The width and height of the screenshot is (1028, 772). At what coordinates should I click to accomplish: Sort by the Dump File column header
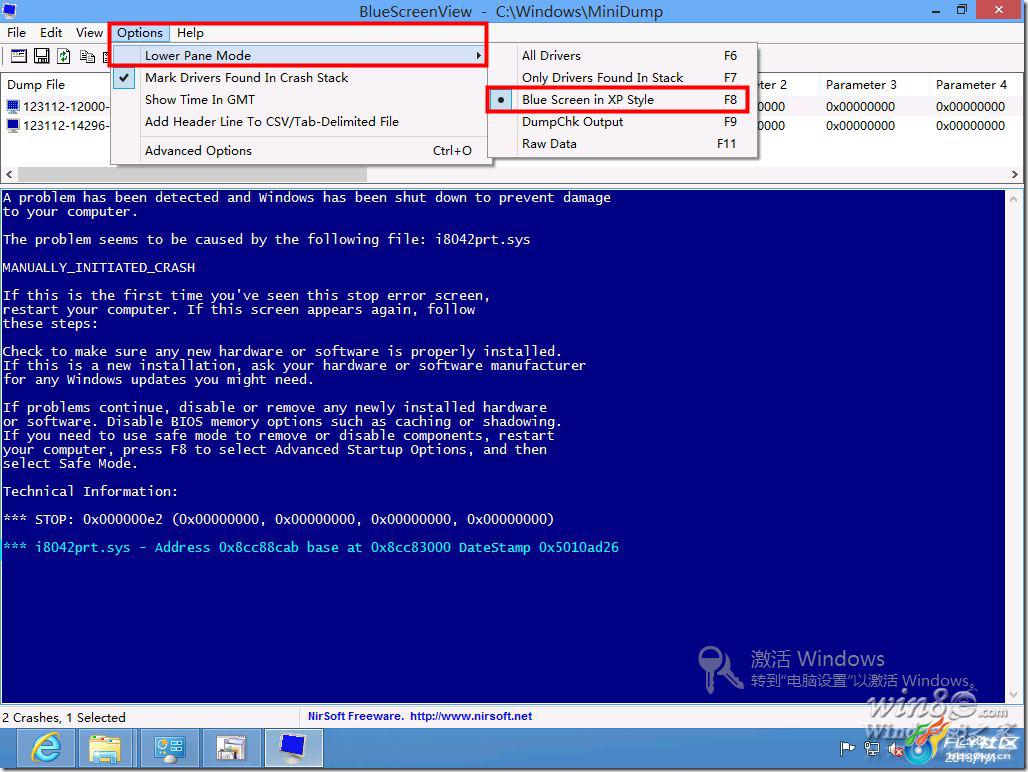point(56,85)
